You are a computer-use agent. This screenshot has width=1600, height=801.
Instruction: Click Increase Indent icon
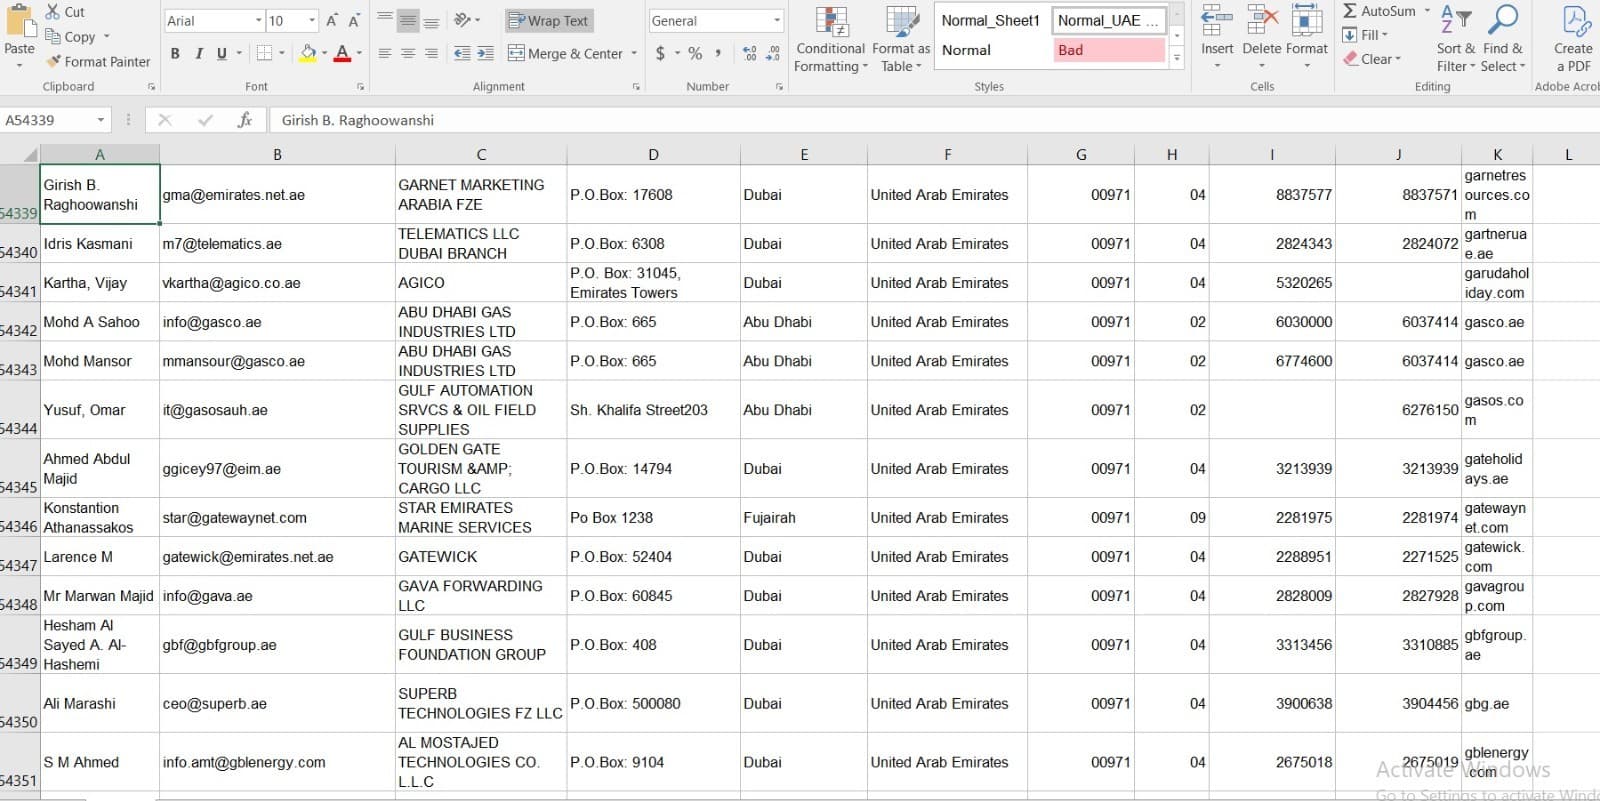[x=485, y=54]
